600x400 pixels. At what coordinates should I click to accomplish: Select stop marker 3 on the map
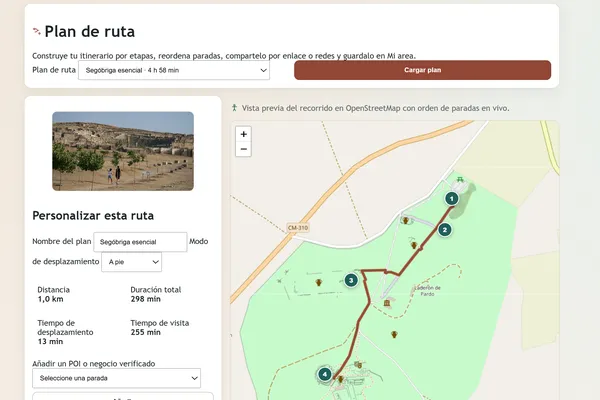coord(351,281)
